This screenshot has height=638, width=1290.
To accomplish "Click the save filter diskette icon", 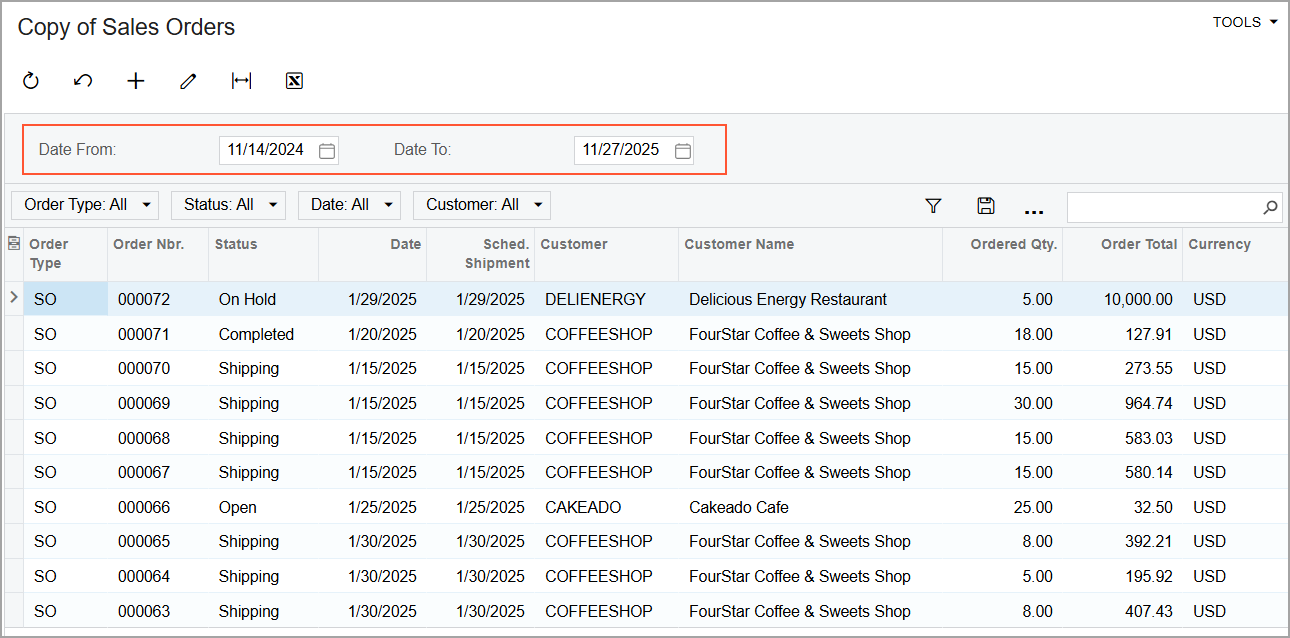I will pyautogui.click(x=985, y=206).
